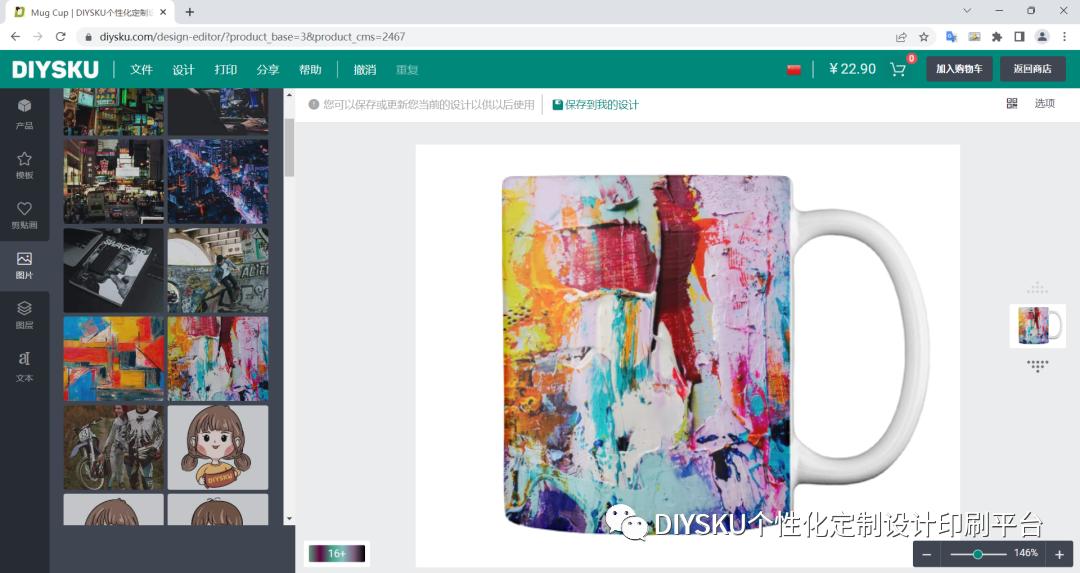The height and width of the screenshot is (573, 1080).
Task: Click the DIYSKU logo
Action: coord(55,69)
